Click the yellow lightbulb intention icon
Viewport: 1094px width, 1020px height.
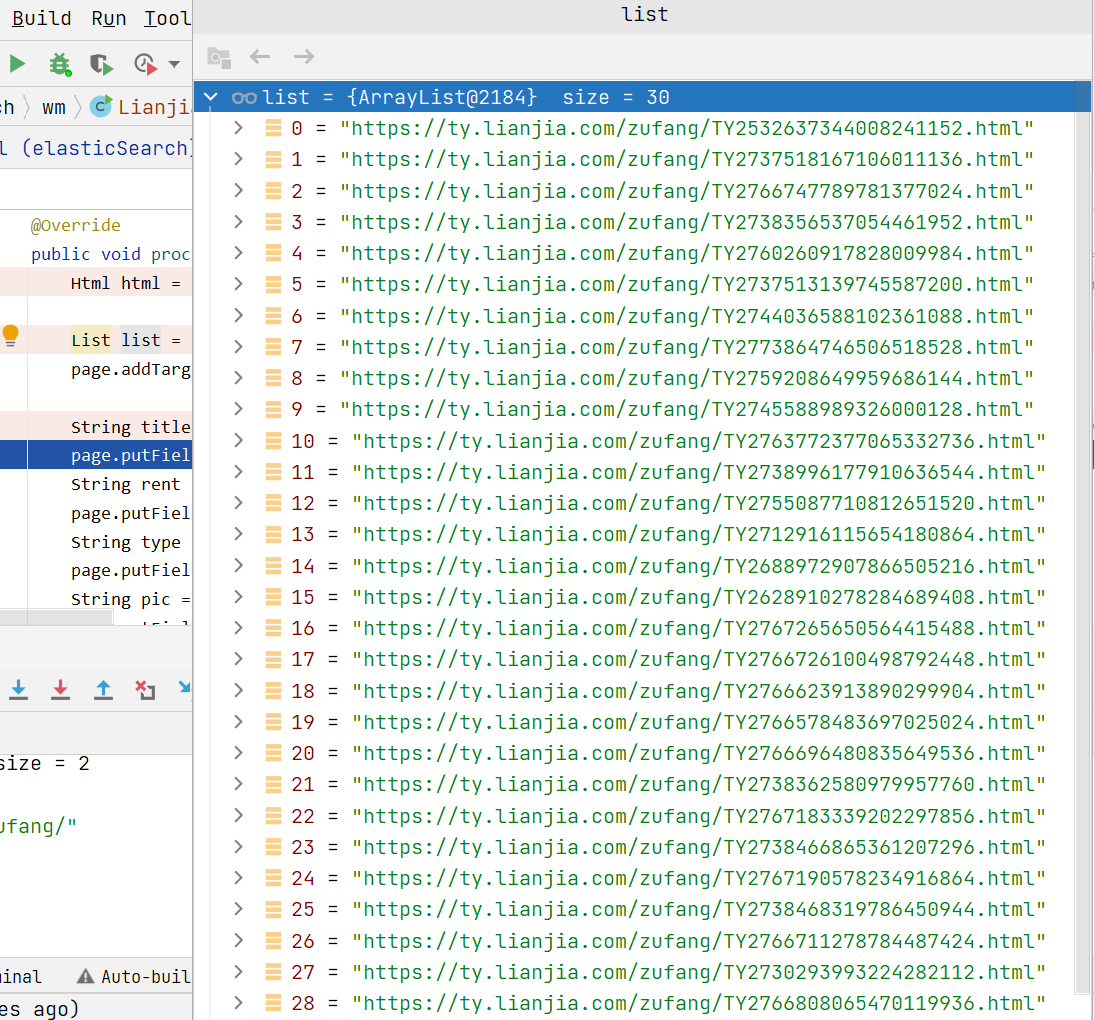(10, 336)
